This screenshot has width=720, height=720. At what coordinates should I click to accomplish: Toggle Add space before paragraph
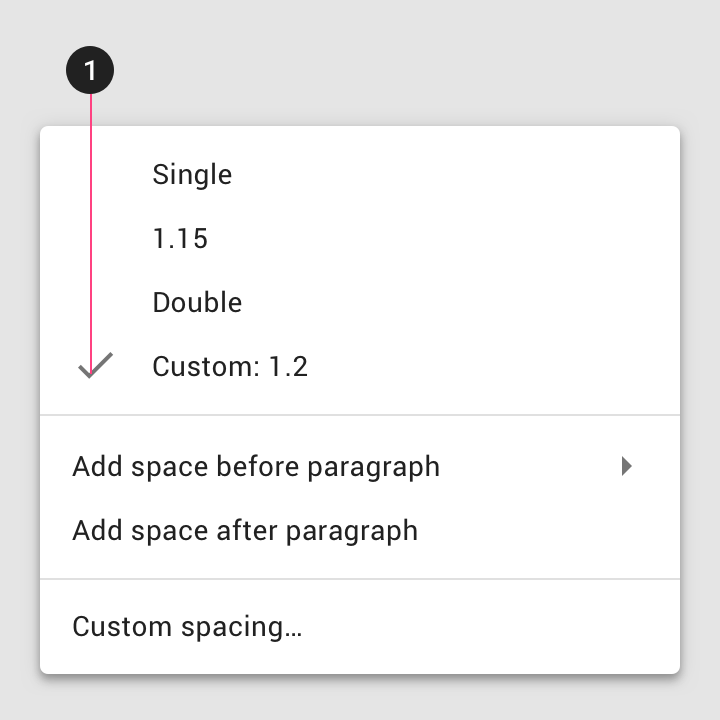pyautogui.click(x=256, y=467)
